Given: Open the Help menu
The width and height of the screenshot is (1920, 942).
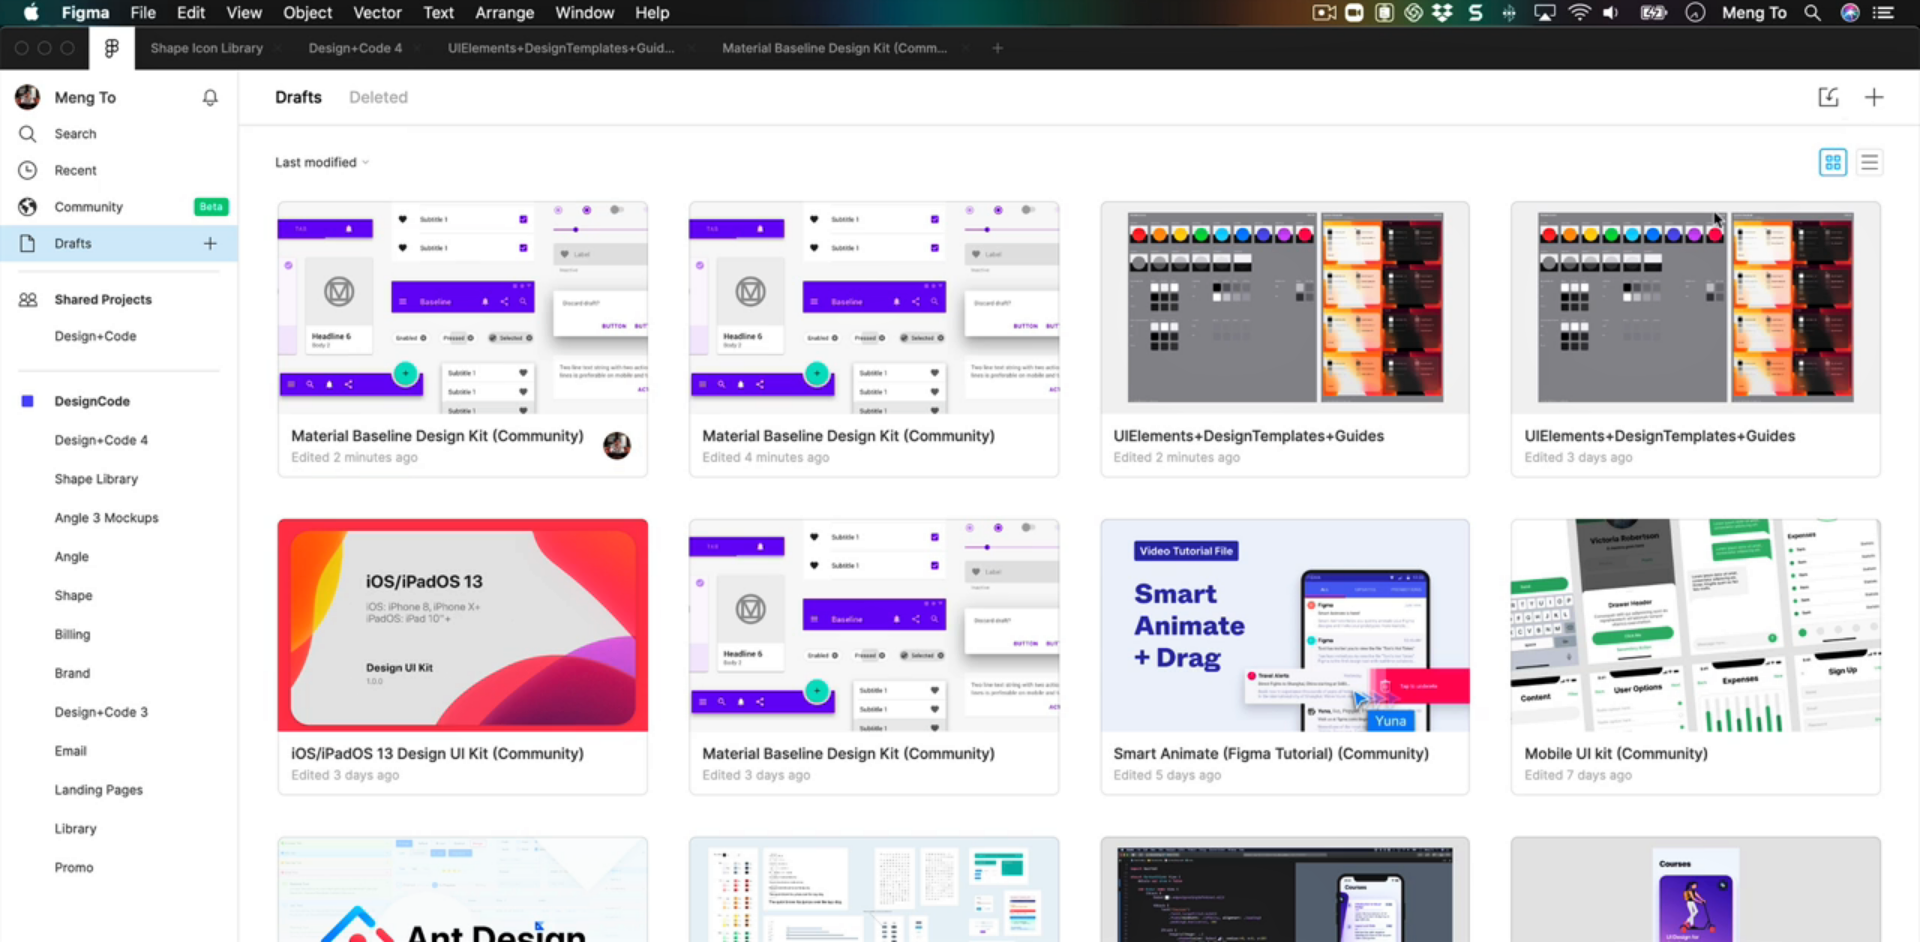Looking at the screenshot, I should (652, 12).
